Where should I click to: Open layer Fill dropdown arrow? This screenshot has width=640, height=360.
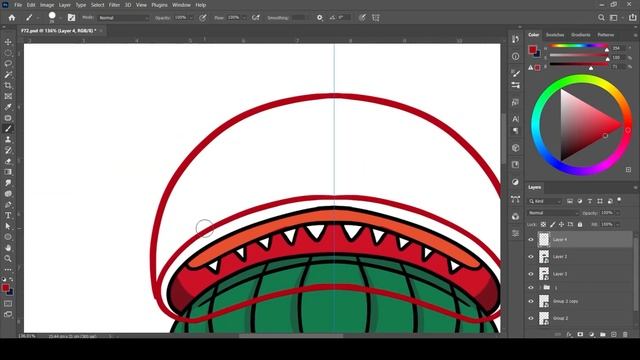pos(617,224)
